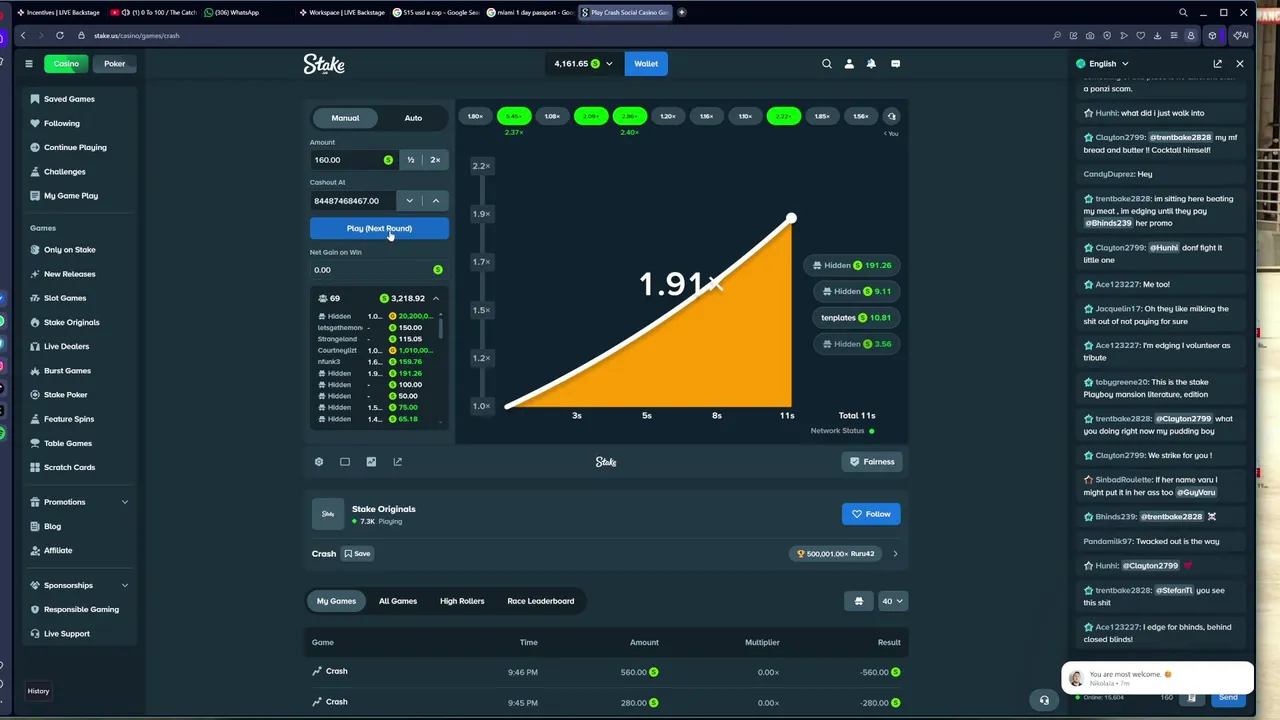The height and width of the screenshot is (720, 1280).
Task: Select the Poker mode toggle
Action: tap(115, 64)
